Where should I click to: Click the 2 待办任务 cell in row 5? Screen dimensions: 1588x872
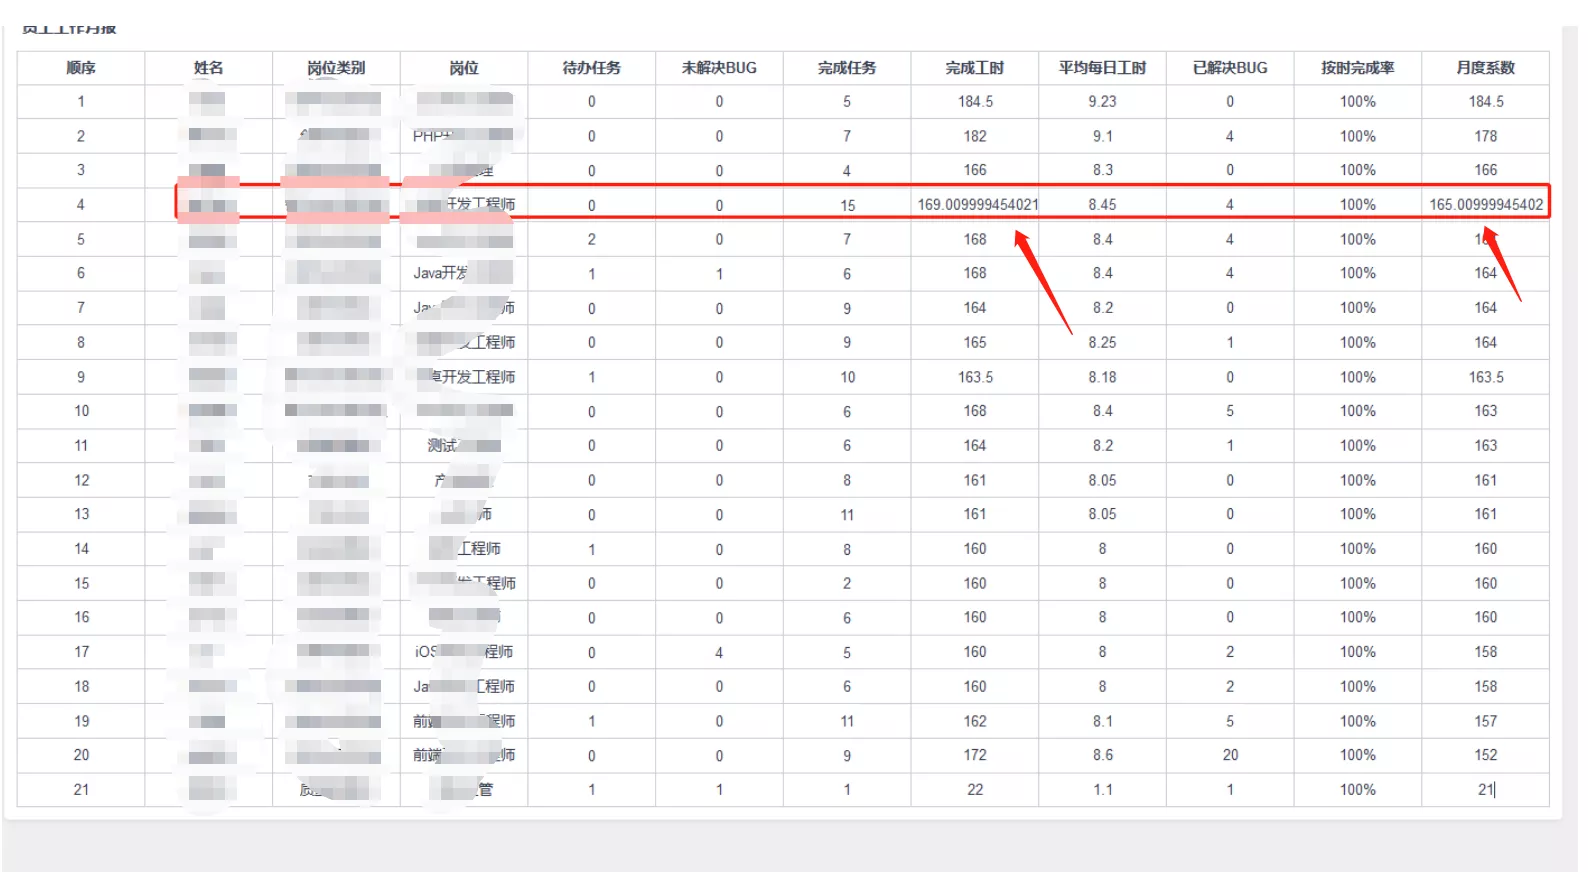point(591,240)
